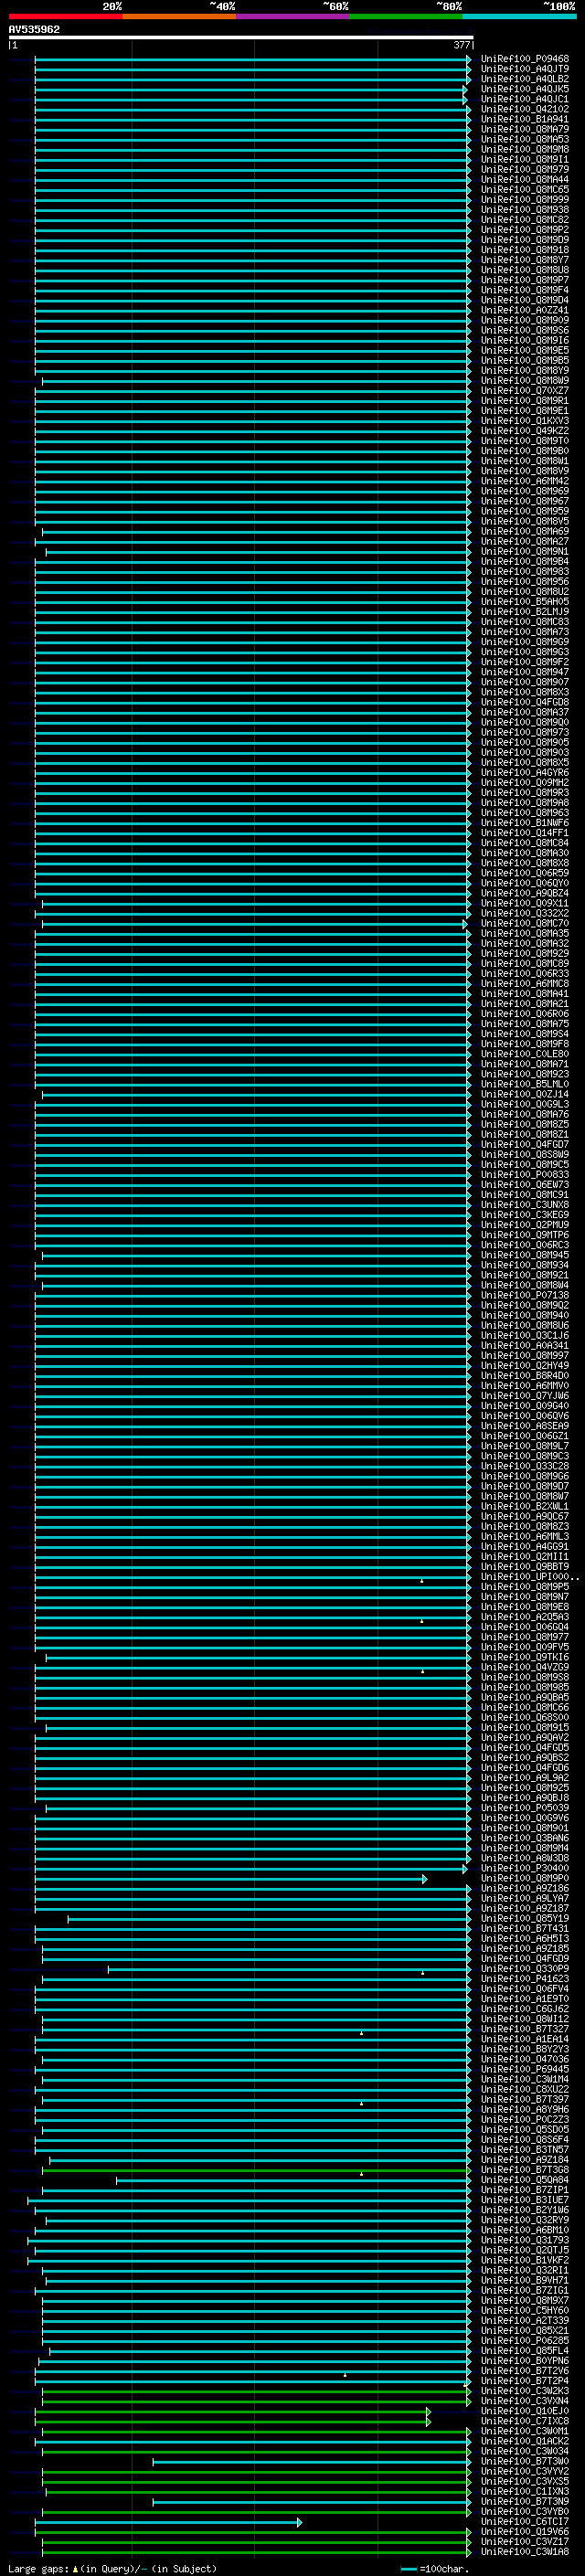Screen dimensions: 585x2576
Task: Click alignment arrowhead of UniRef100_Q10EJ0 row
Action: [428, 2412]
